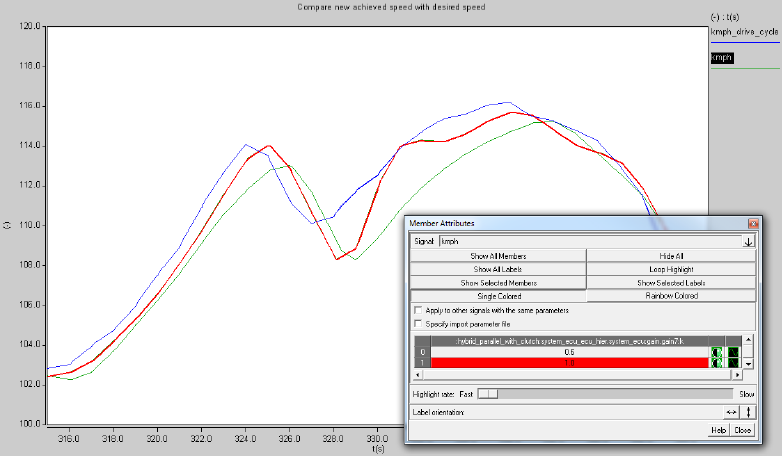Viewport: 782px width, 457px height.
Task: Click the green kmph legend line
Action: (x=745, y=68)
